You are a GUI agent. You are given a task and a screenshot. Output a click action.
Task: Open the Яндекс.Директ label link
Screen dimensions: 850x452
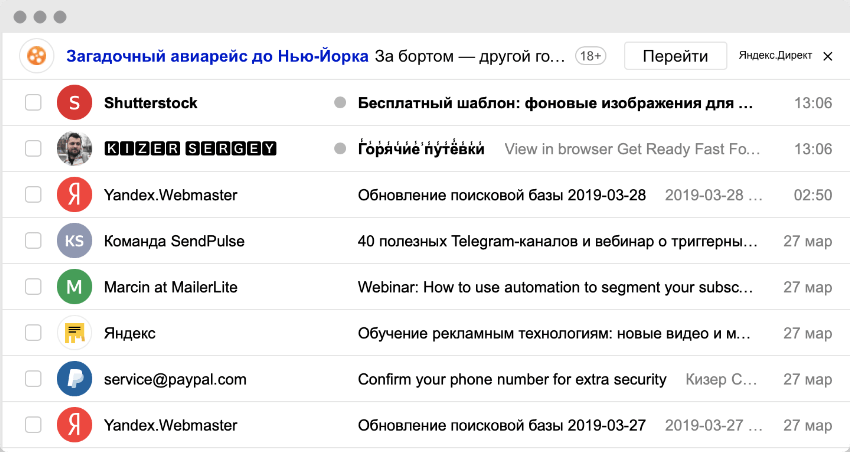775,55
